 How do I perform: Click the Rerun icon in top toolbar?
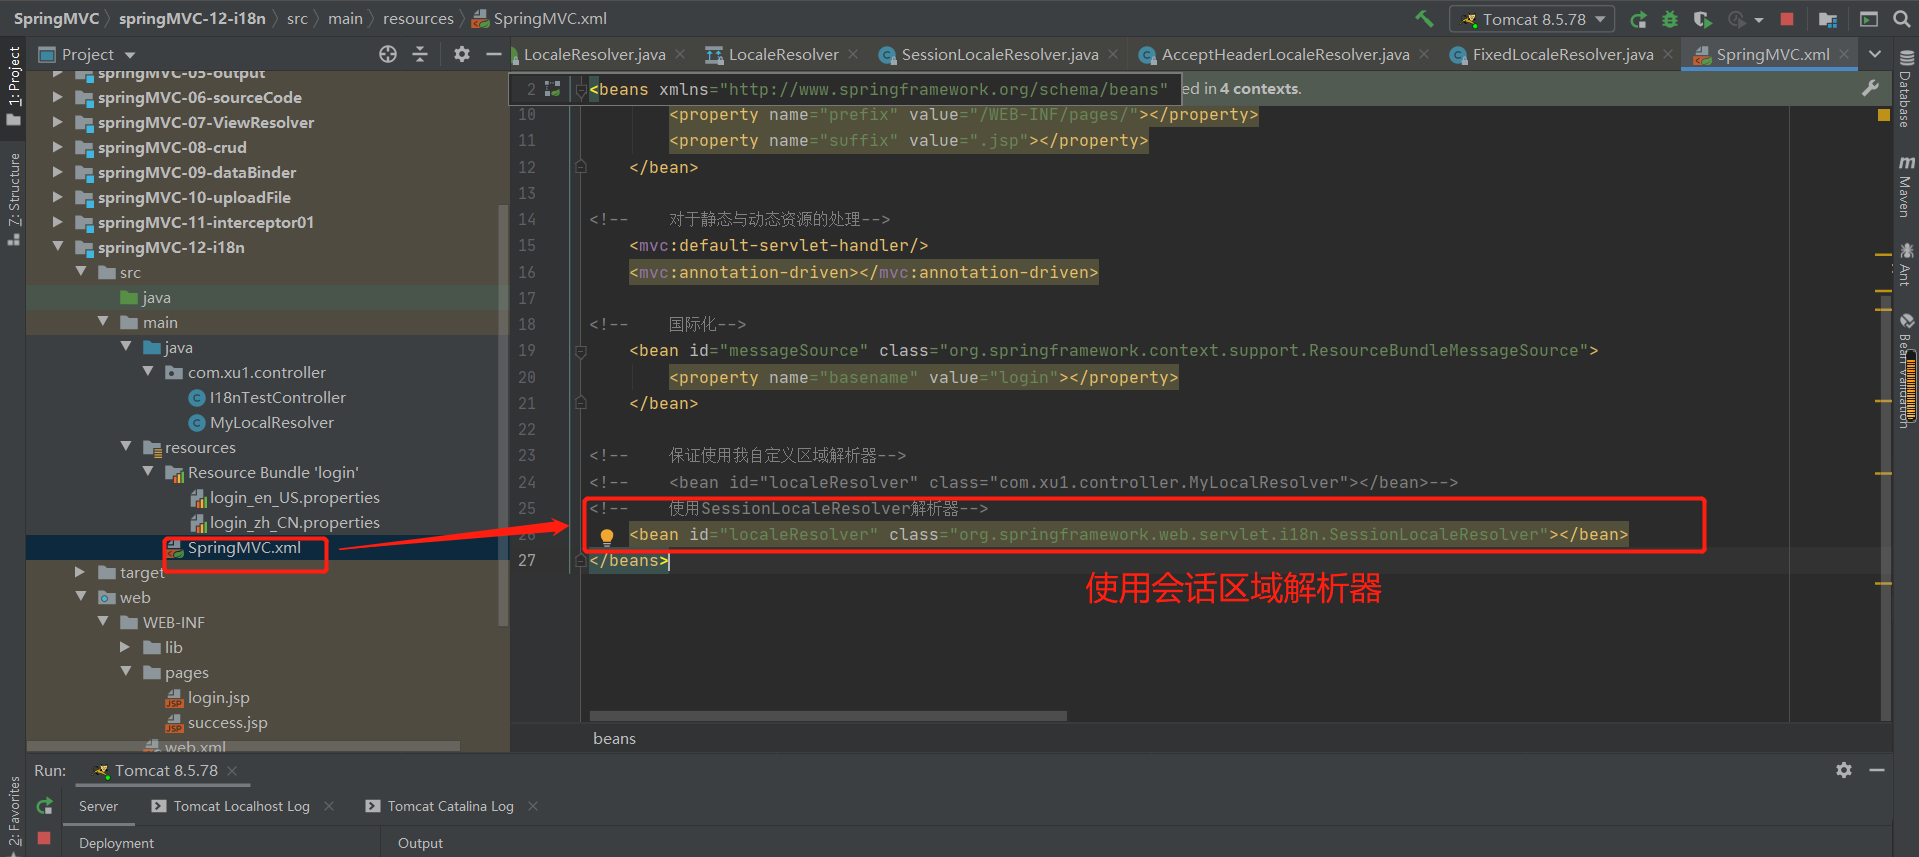click(1638, 19)
